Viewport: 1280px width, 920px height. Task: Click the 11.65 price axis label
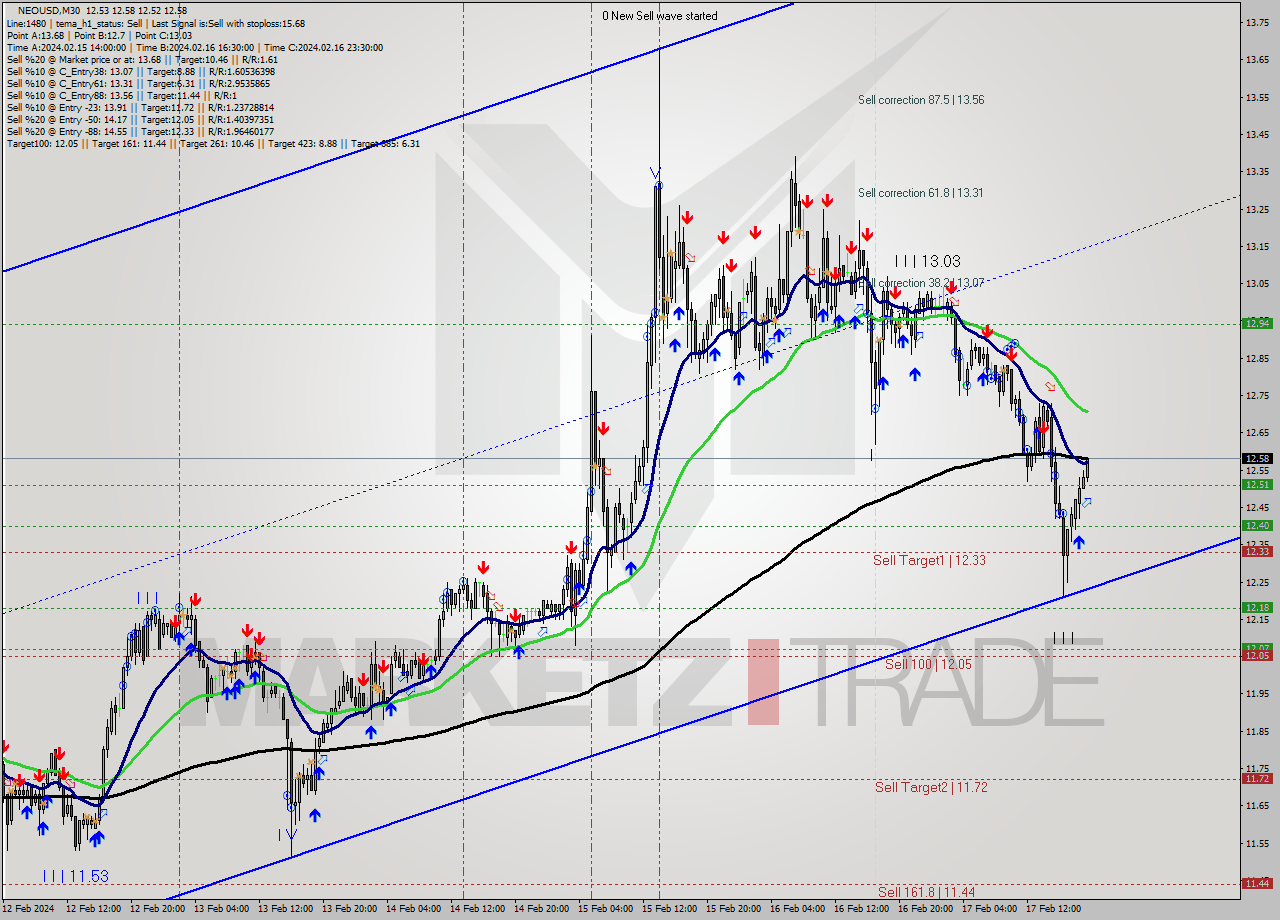pos(1257,805)
